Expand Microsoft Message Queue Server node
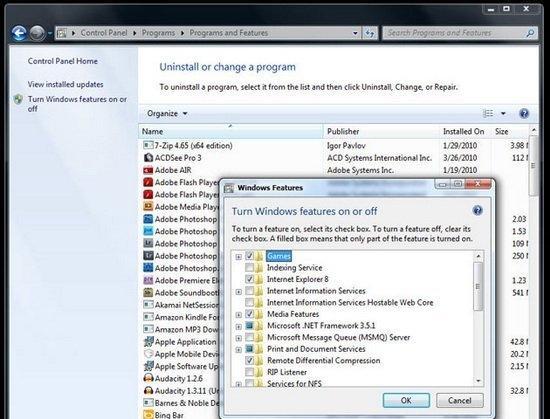This screenshot has height=419, width=550. click(239, 338)
